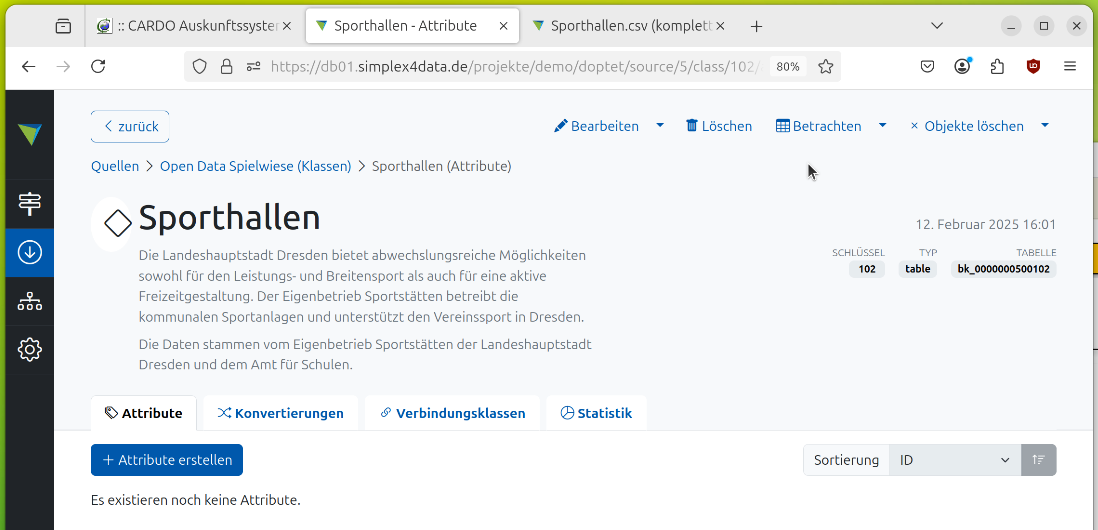This screenshot has height=530, width=1098.
Task: Bookmark this page with the star icon
Action: pos(826,66)
